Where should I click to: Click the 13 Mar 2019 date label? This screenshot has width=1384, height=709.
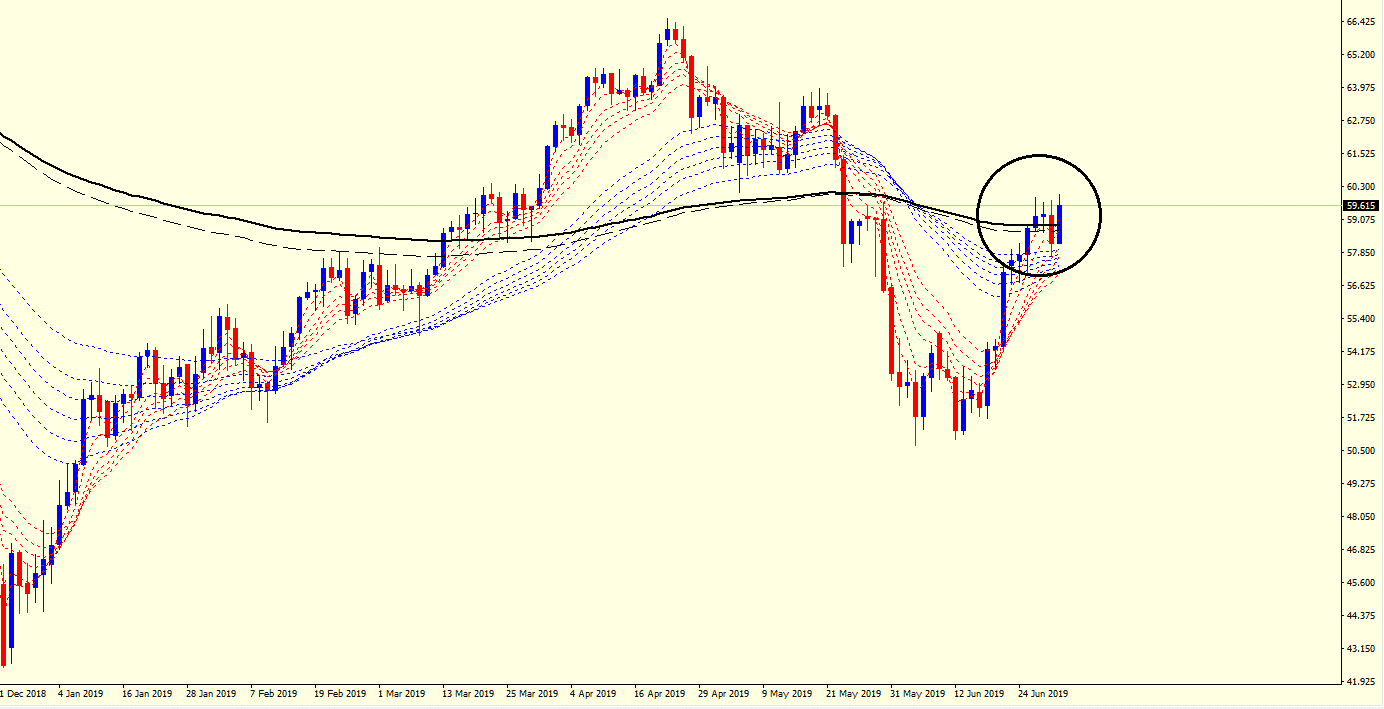(x=468, y=693)
